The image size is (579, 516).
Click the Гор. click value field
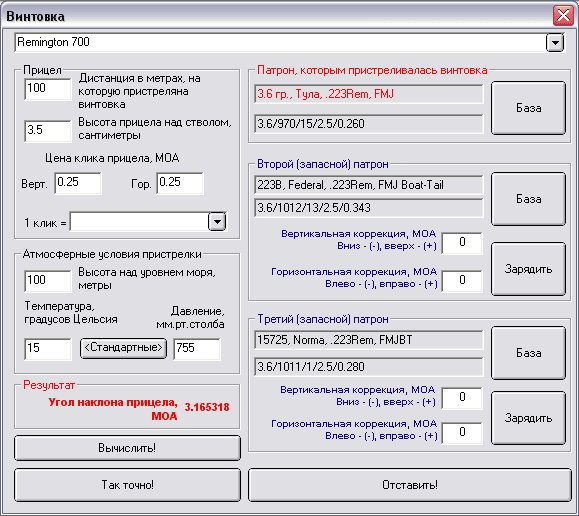[180, 183]
